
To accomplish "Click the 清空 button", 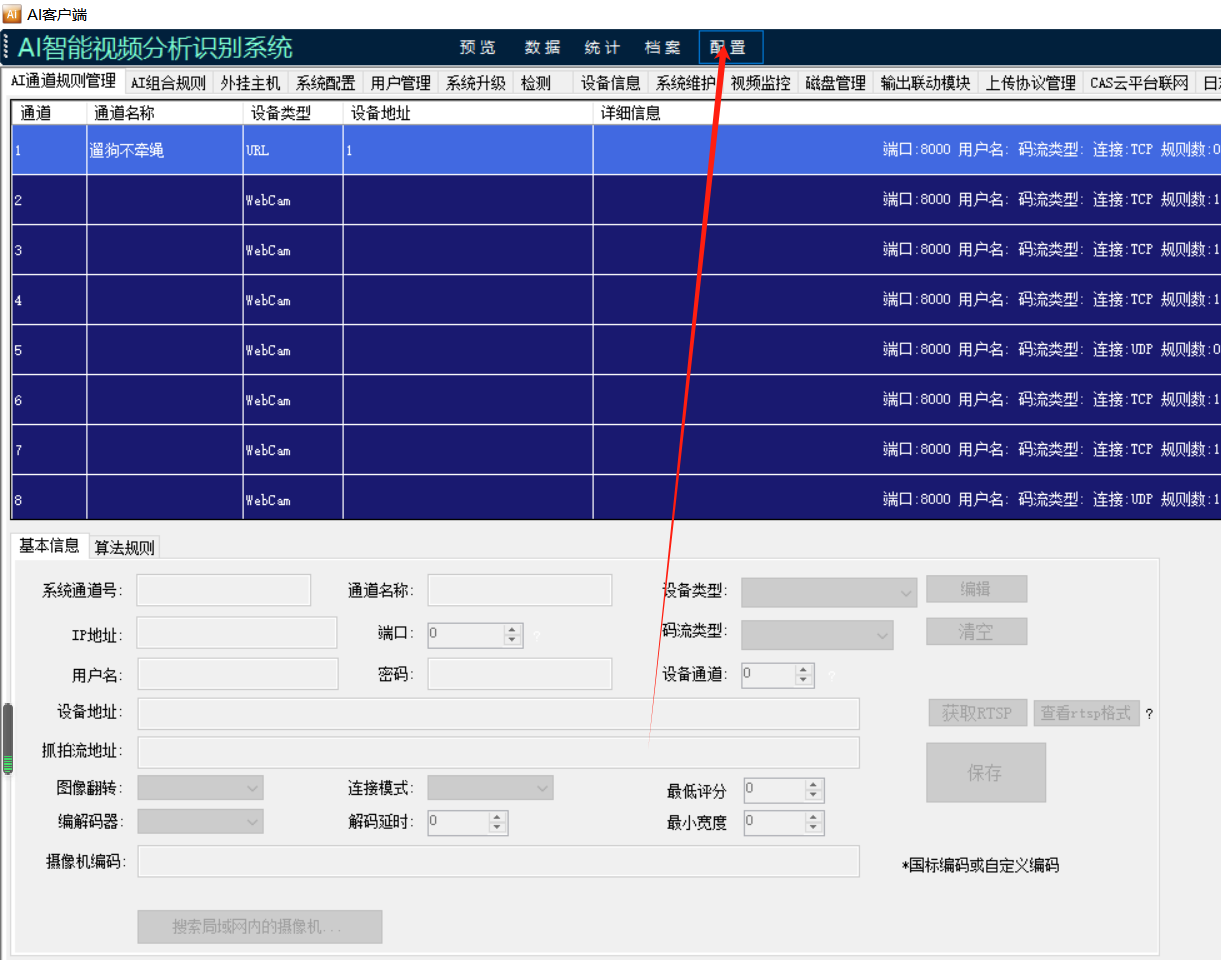I will click(x=976, y=632).
